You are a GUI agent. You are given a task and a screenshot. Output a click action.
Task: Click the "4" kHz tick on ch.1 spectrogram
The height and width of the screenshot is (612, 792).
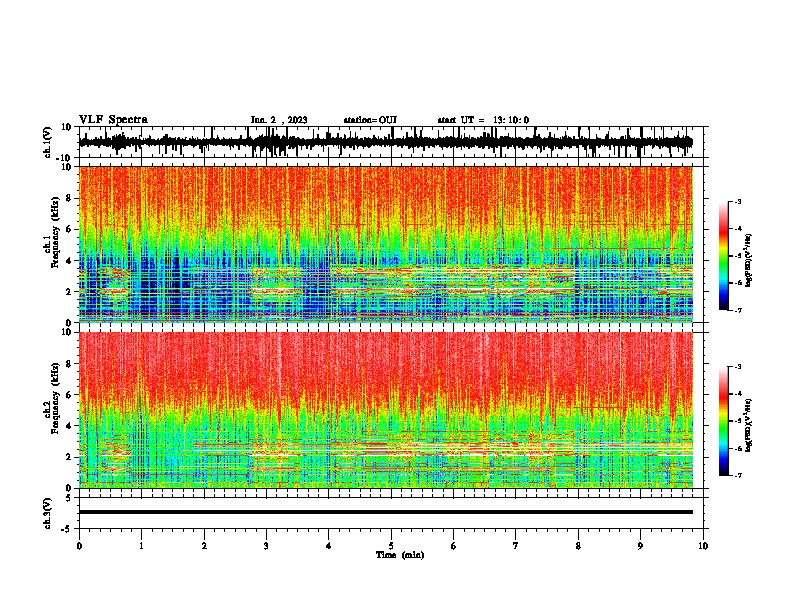pos(69,261)
